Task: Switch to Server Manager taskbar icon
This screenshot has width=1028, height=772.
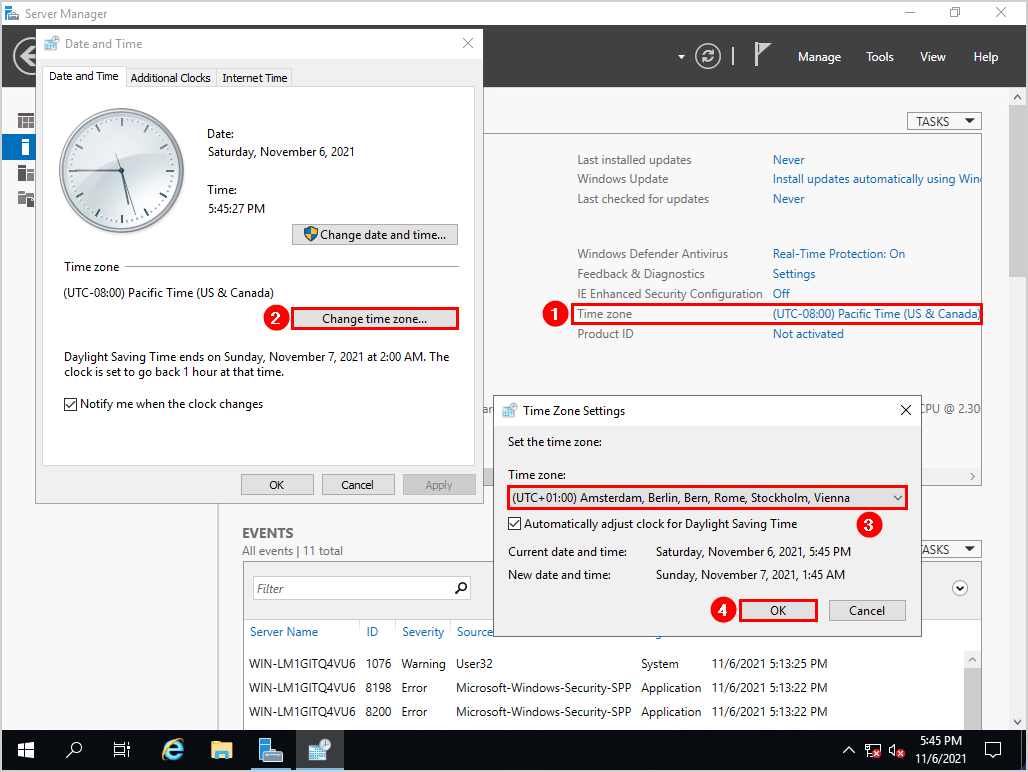Action: coord(270,750)
